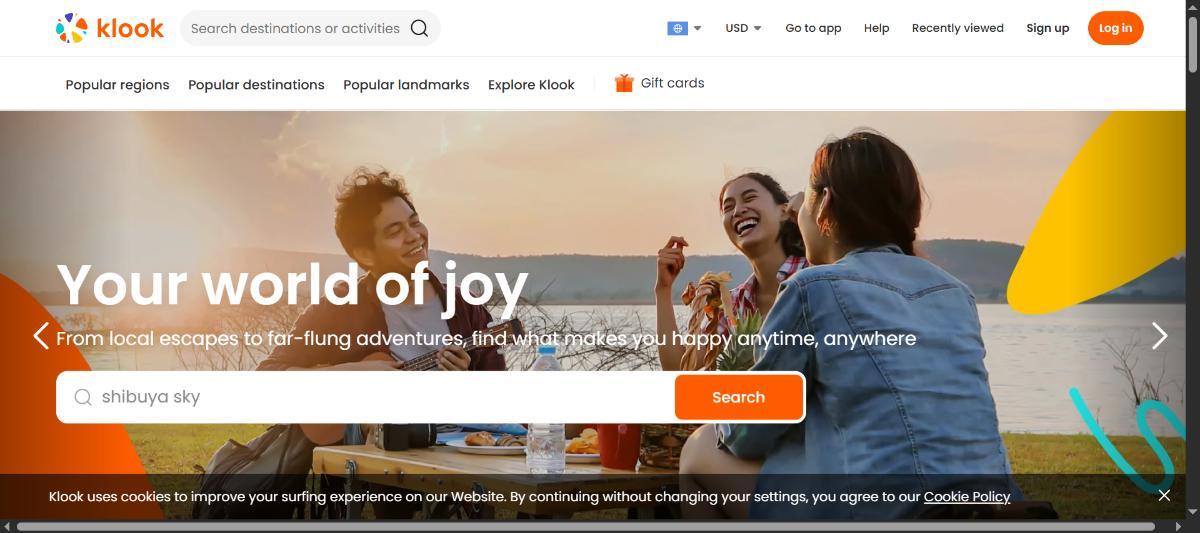Show the previous hero banner slide
Screen dimensions: 1200x533
[41, 336]
